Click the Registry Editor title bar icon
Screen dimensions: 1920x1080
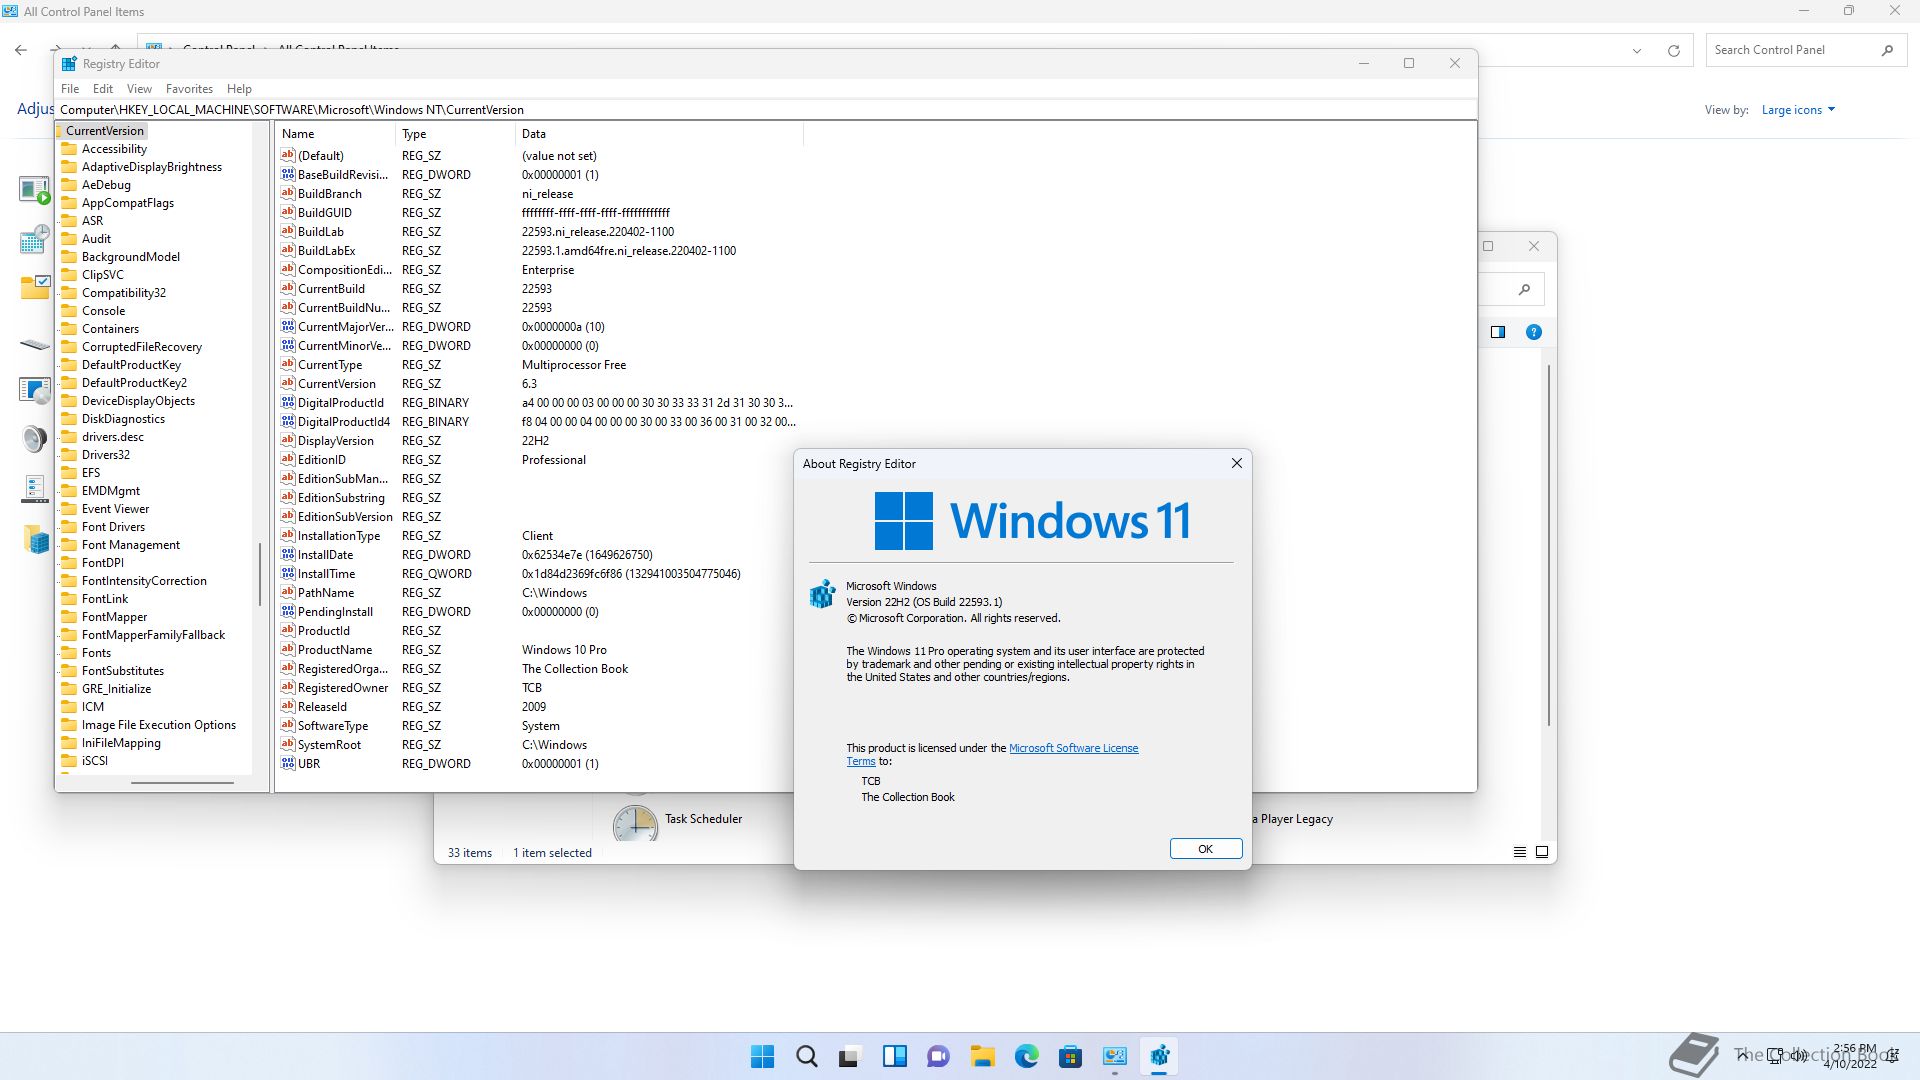(x=69, y=64)
